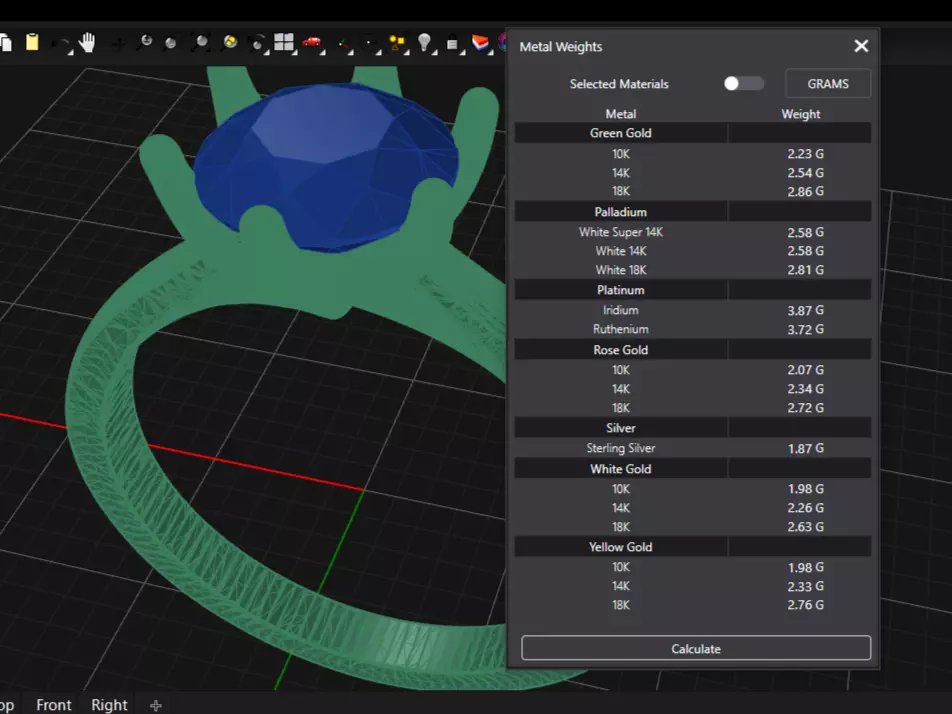The width and height of the screenshot is (952, 714).
Task: Click the GRAMS unit button
Action: [x=828, y=84]
